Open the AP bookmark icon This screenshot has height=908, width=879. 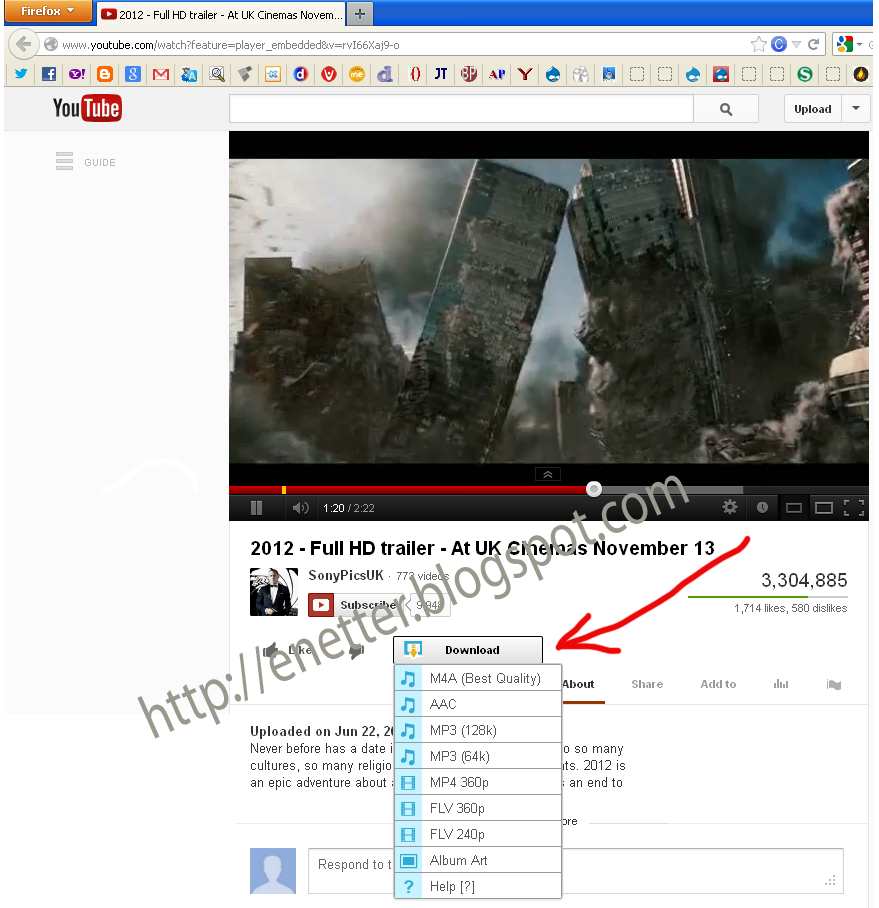497,74
